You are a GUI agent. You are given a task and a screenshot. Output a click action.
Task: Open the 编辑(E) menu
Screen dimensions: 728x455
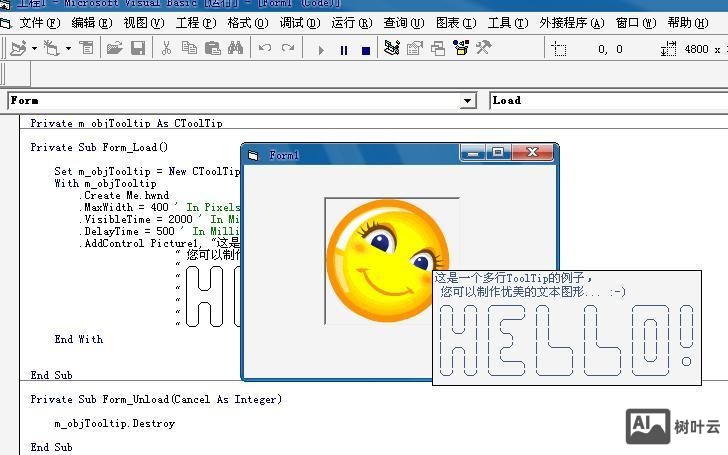[x=92, y=23]
